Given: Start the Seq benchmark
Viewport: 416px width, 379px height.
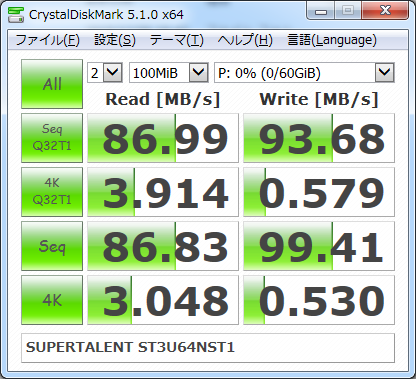Looking at the screenshot, I should click(52, 246).
